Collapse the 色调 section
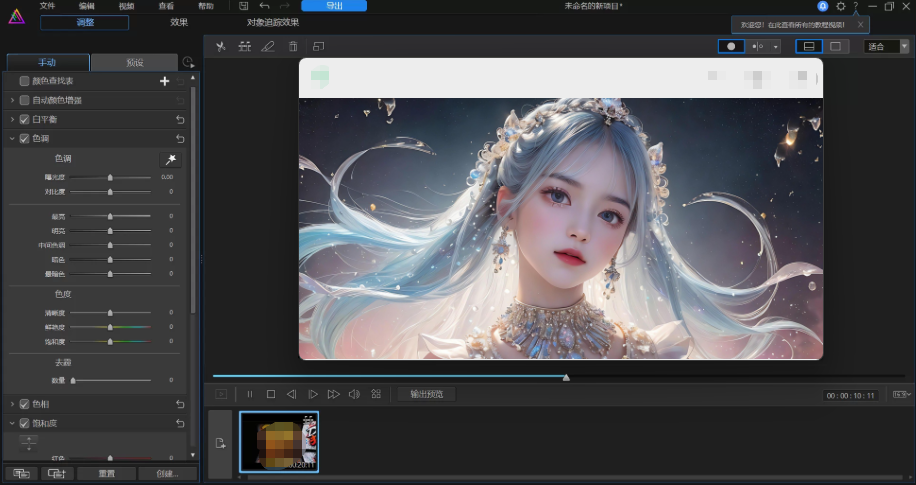 click(x=12, y=138)
